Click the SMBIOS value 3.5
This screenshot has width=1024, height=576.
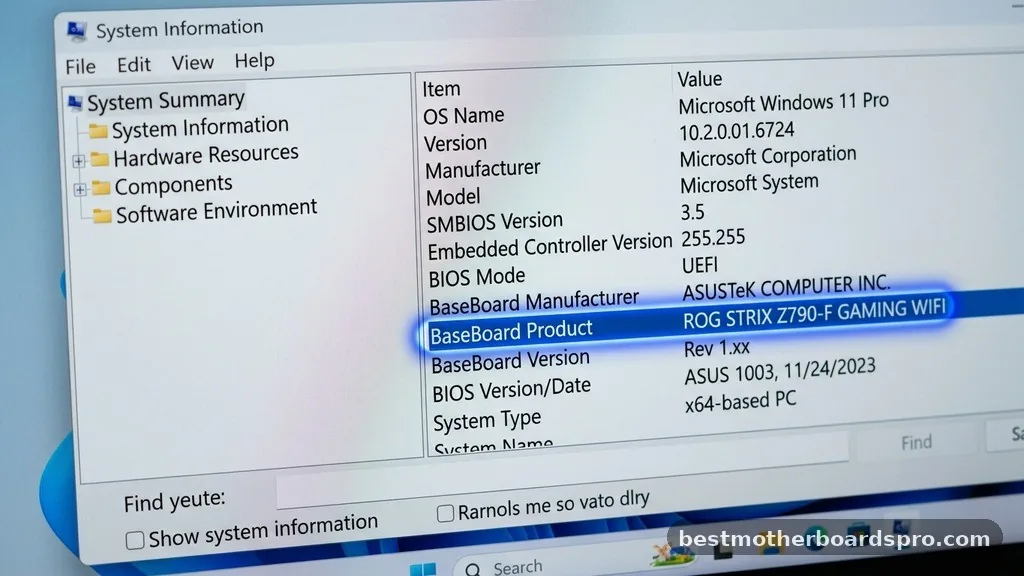692,212
